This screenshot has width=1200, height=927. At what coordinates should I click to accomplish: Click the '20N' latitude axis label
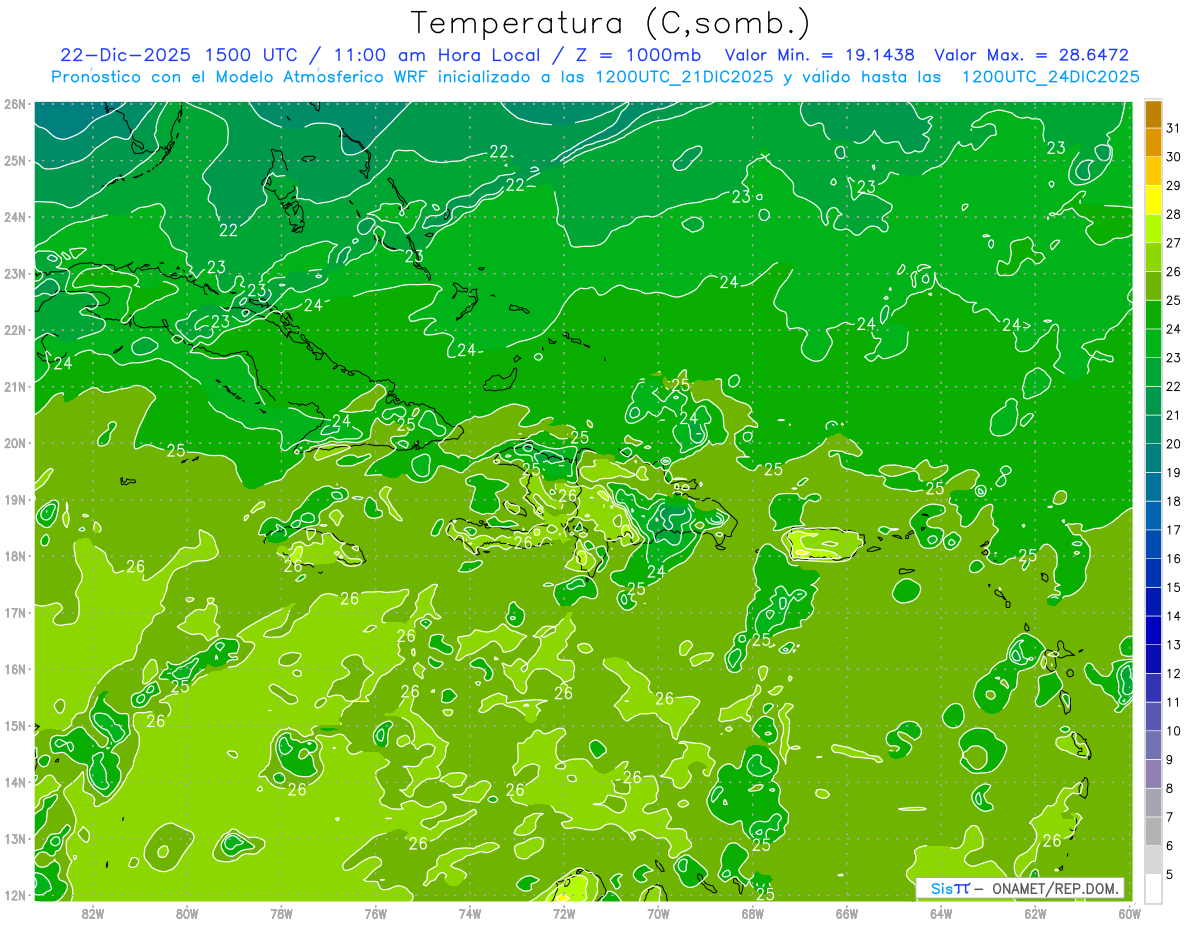pyautogui.click(x=15, y=443)
